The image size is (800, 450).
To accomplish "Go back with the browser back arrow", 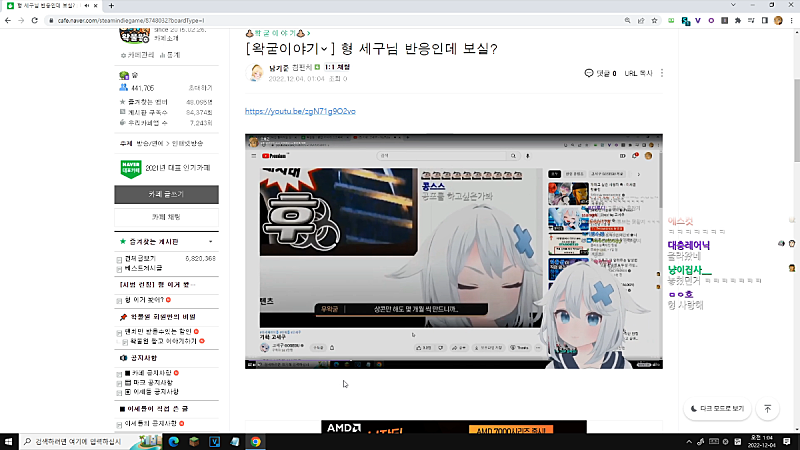I will (8, 20).
